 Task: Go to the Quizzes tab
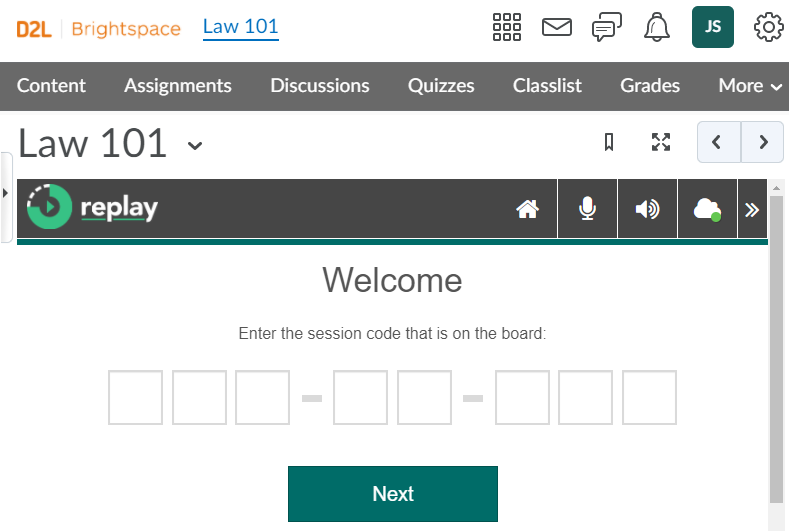point(441,86)
